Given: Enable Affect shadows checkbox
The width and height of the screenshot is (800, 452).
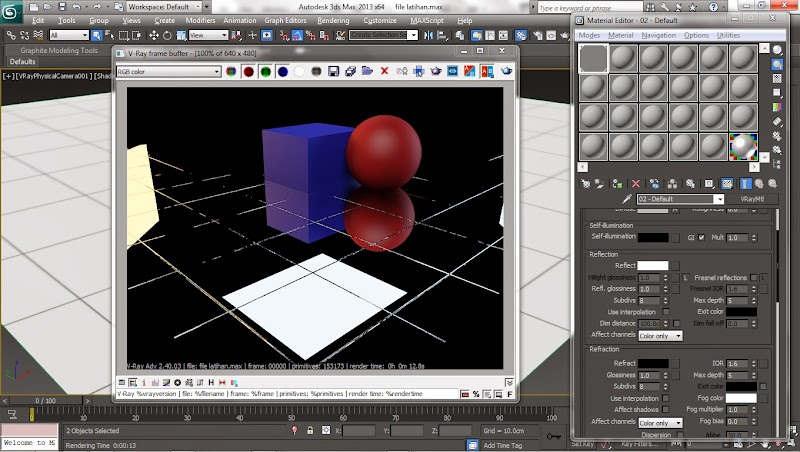Looking at the screenshot, I should [x=666, y=409].
